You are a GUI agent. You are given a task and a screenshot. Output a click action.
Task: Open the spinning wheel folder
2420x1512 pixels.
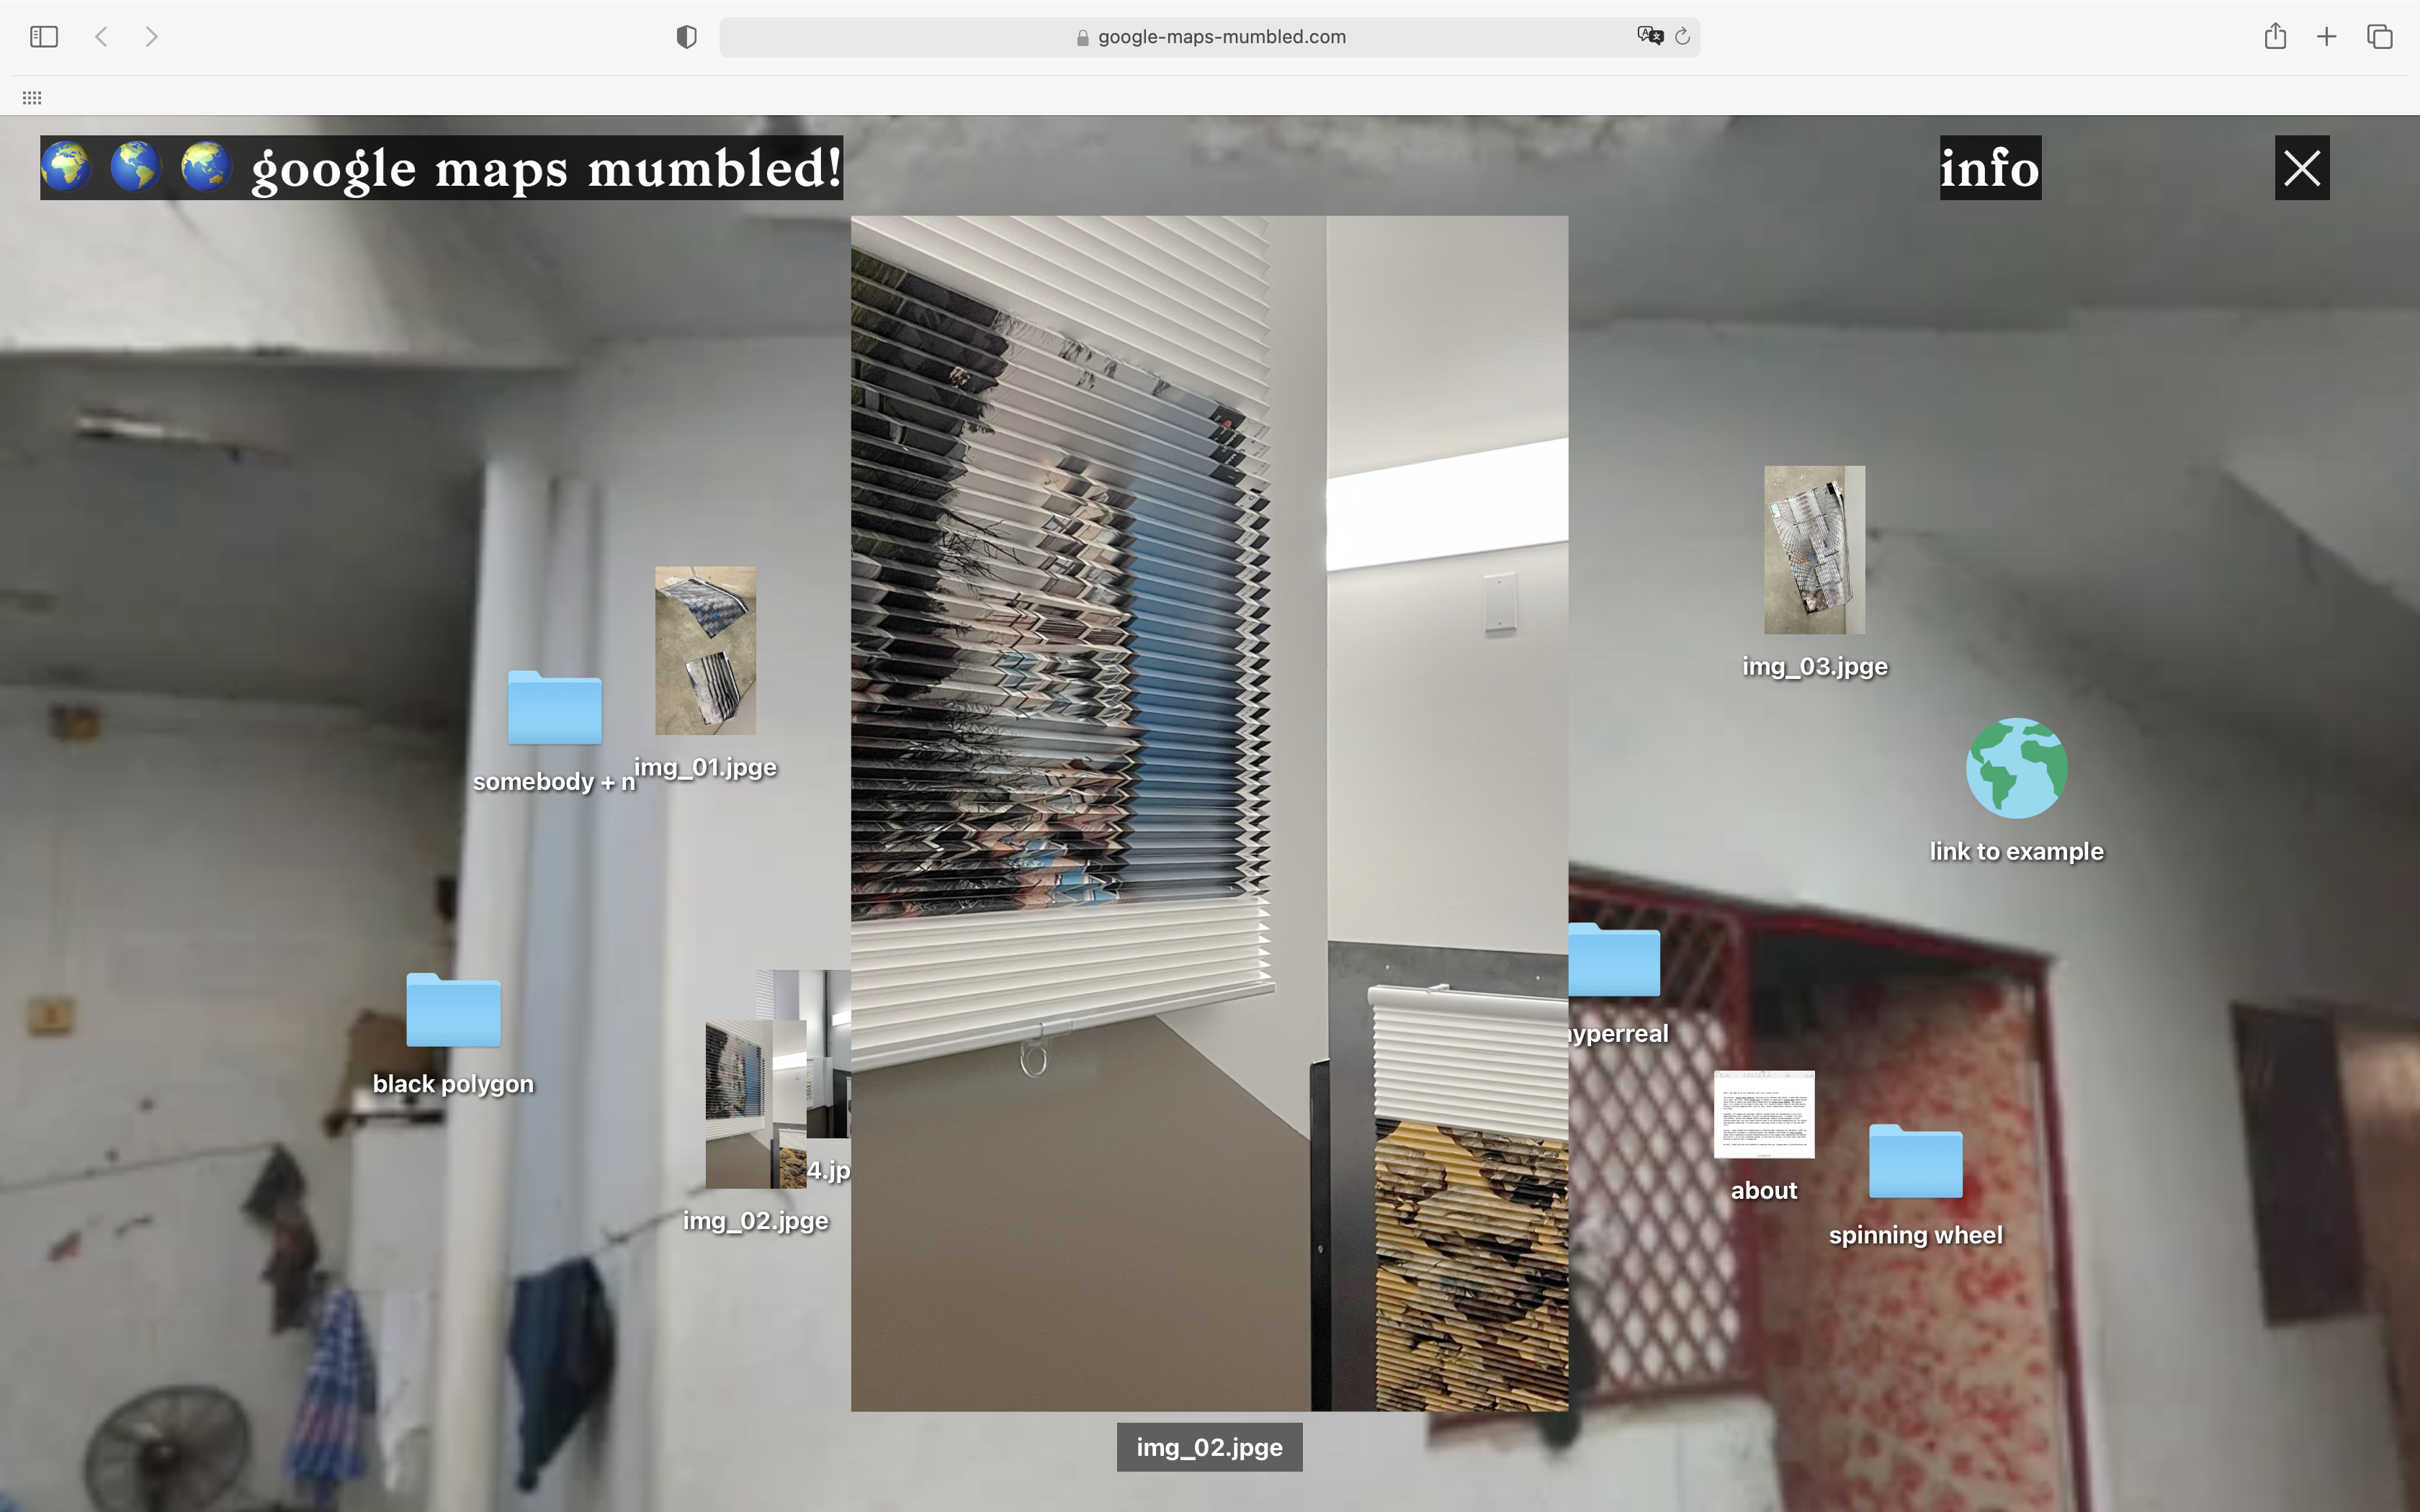tap(1915, 1162)
